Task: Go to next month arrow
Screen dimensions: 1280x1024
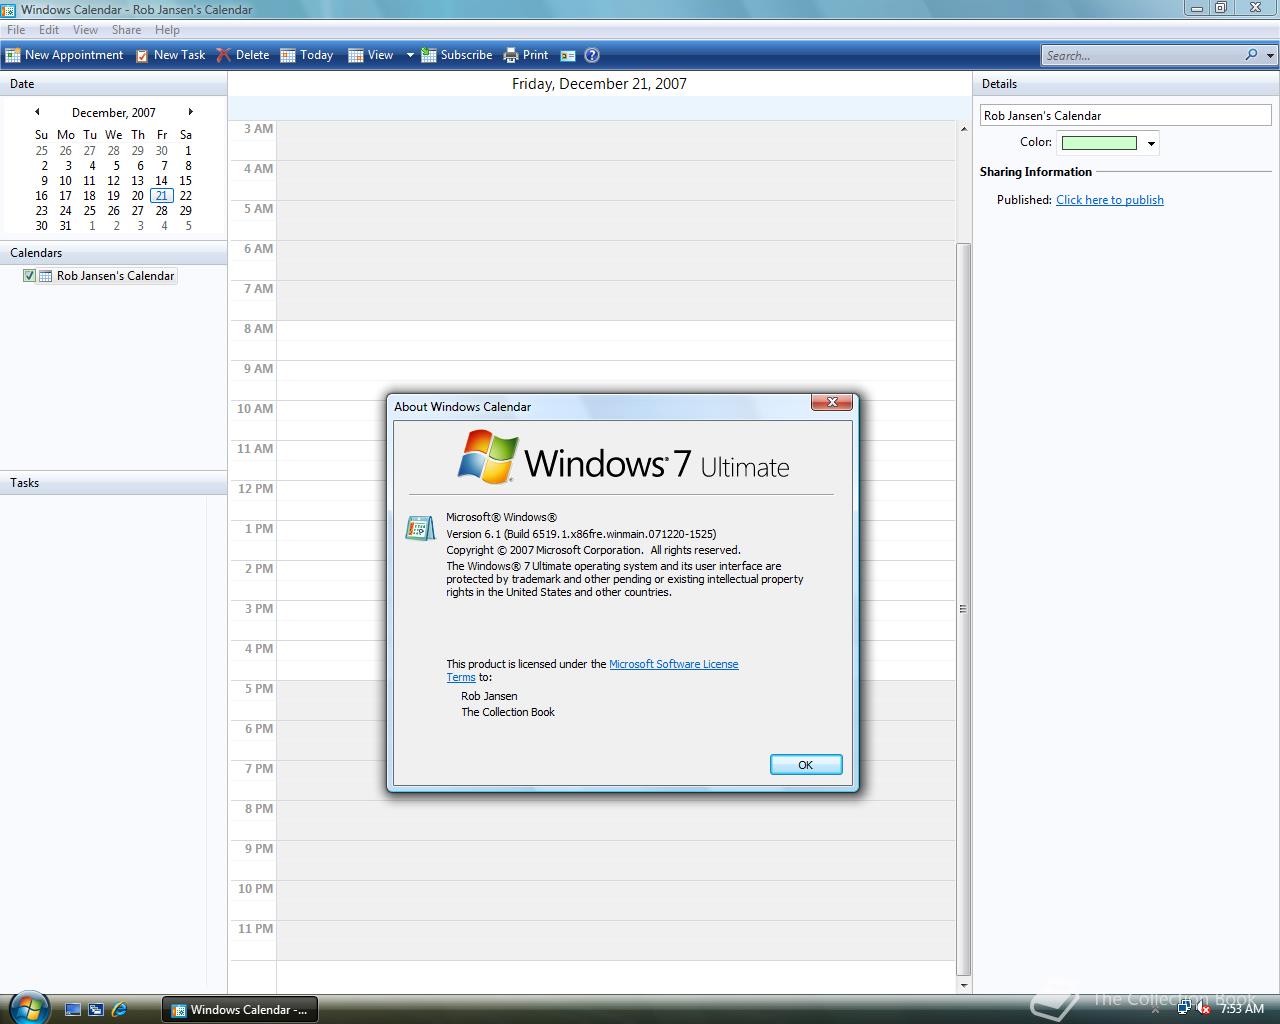Action: (190, 112)
